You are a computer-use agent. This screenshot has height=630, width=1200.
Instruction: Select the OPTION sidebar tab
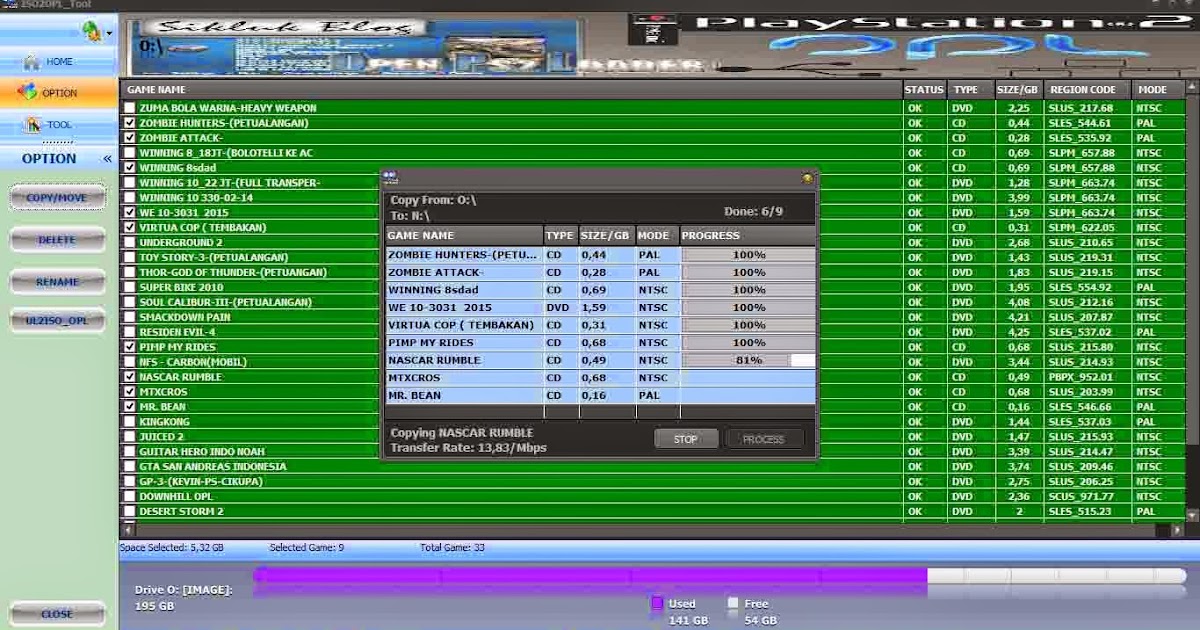click(x=58, y=92)
